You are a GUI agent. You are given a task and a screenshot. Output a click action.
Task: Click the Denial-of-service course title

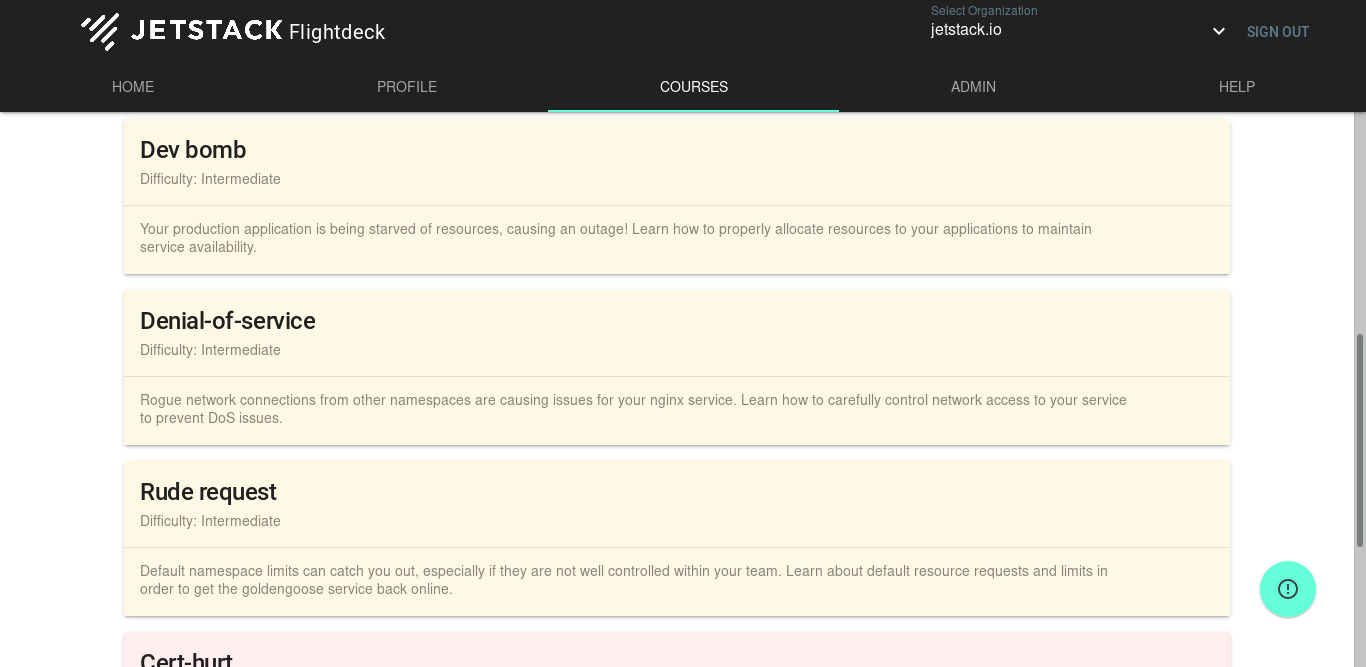(x=227, y=321)
